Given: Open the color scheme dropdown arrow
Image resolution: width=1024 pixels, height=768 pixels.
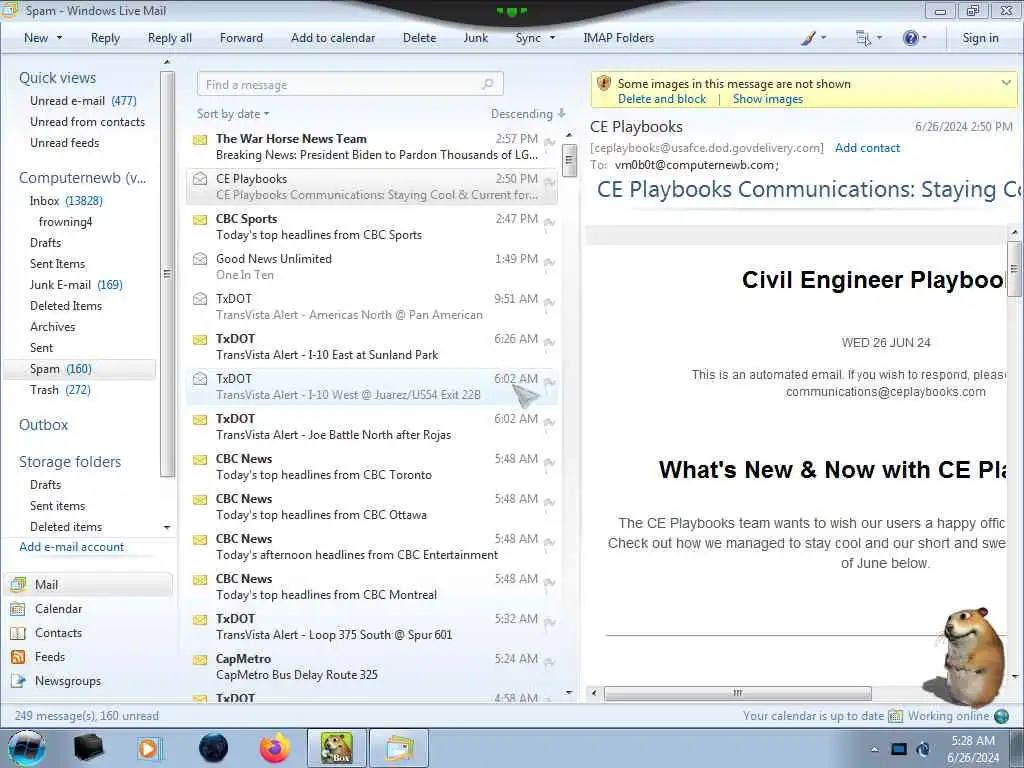Looking at the screenshot, I should [823, 38].
